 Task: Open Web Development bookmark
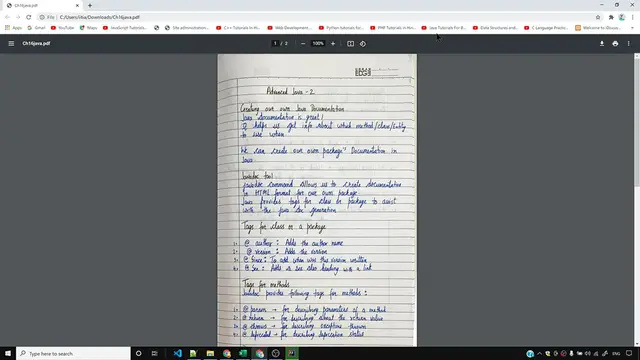[289, 28]
